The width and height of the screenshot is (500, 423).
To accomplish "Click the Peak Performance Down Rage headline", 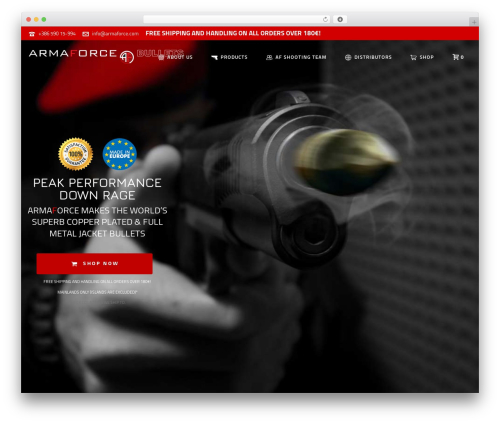I will [x=97, y=189].
